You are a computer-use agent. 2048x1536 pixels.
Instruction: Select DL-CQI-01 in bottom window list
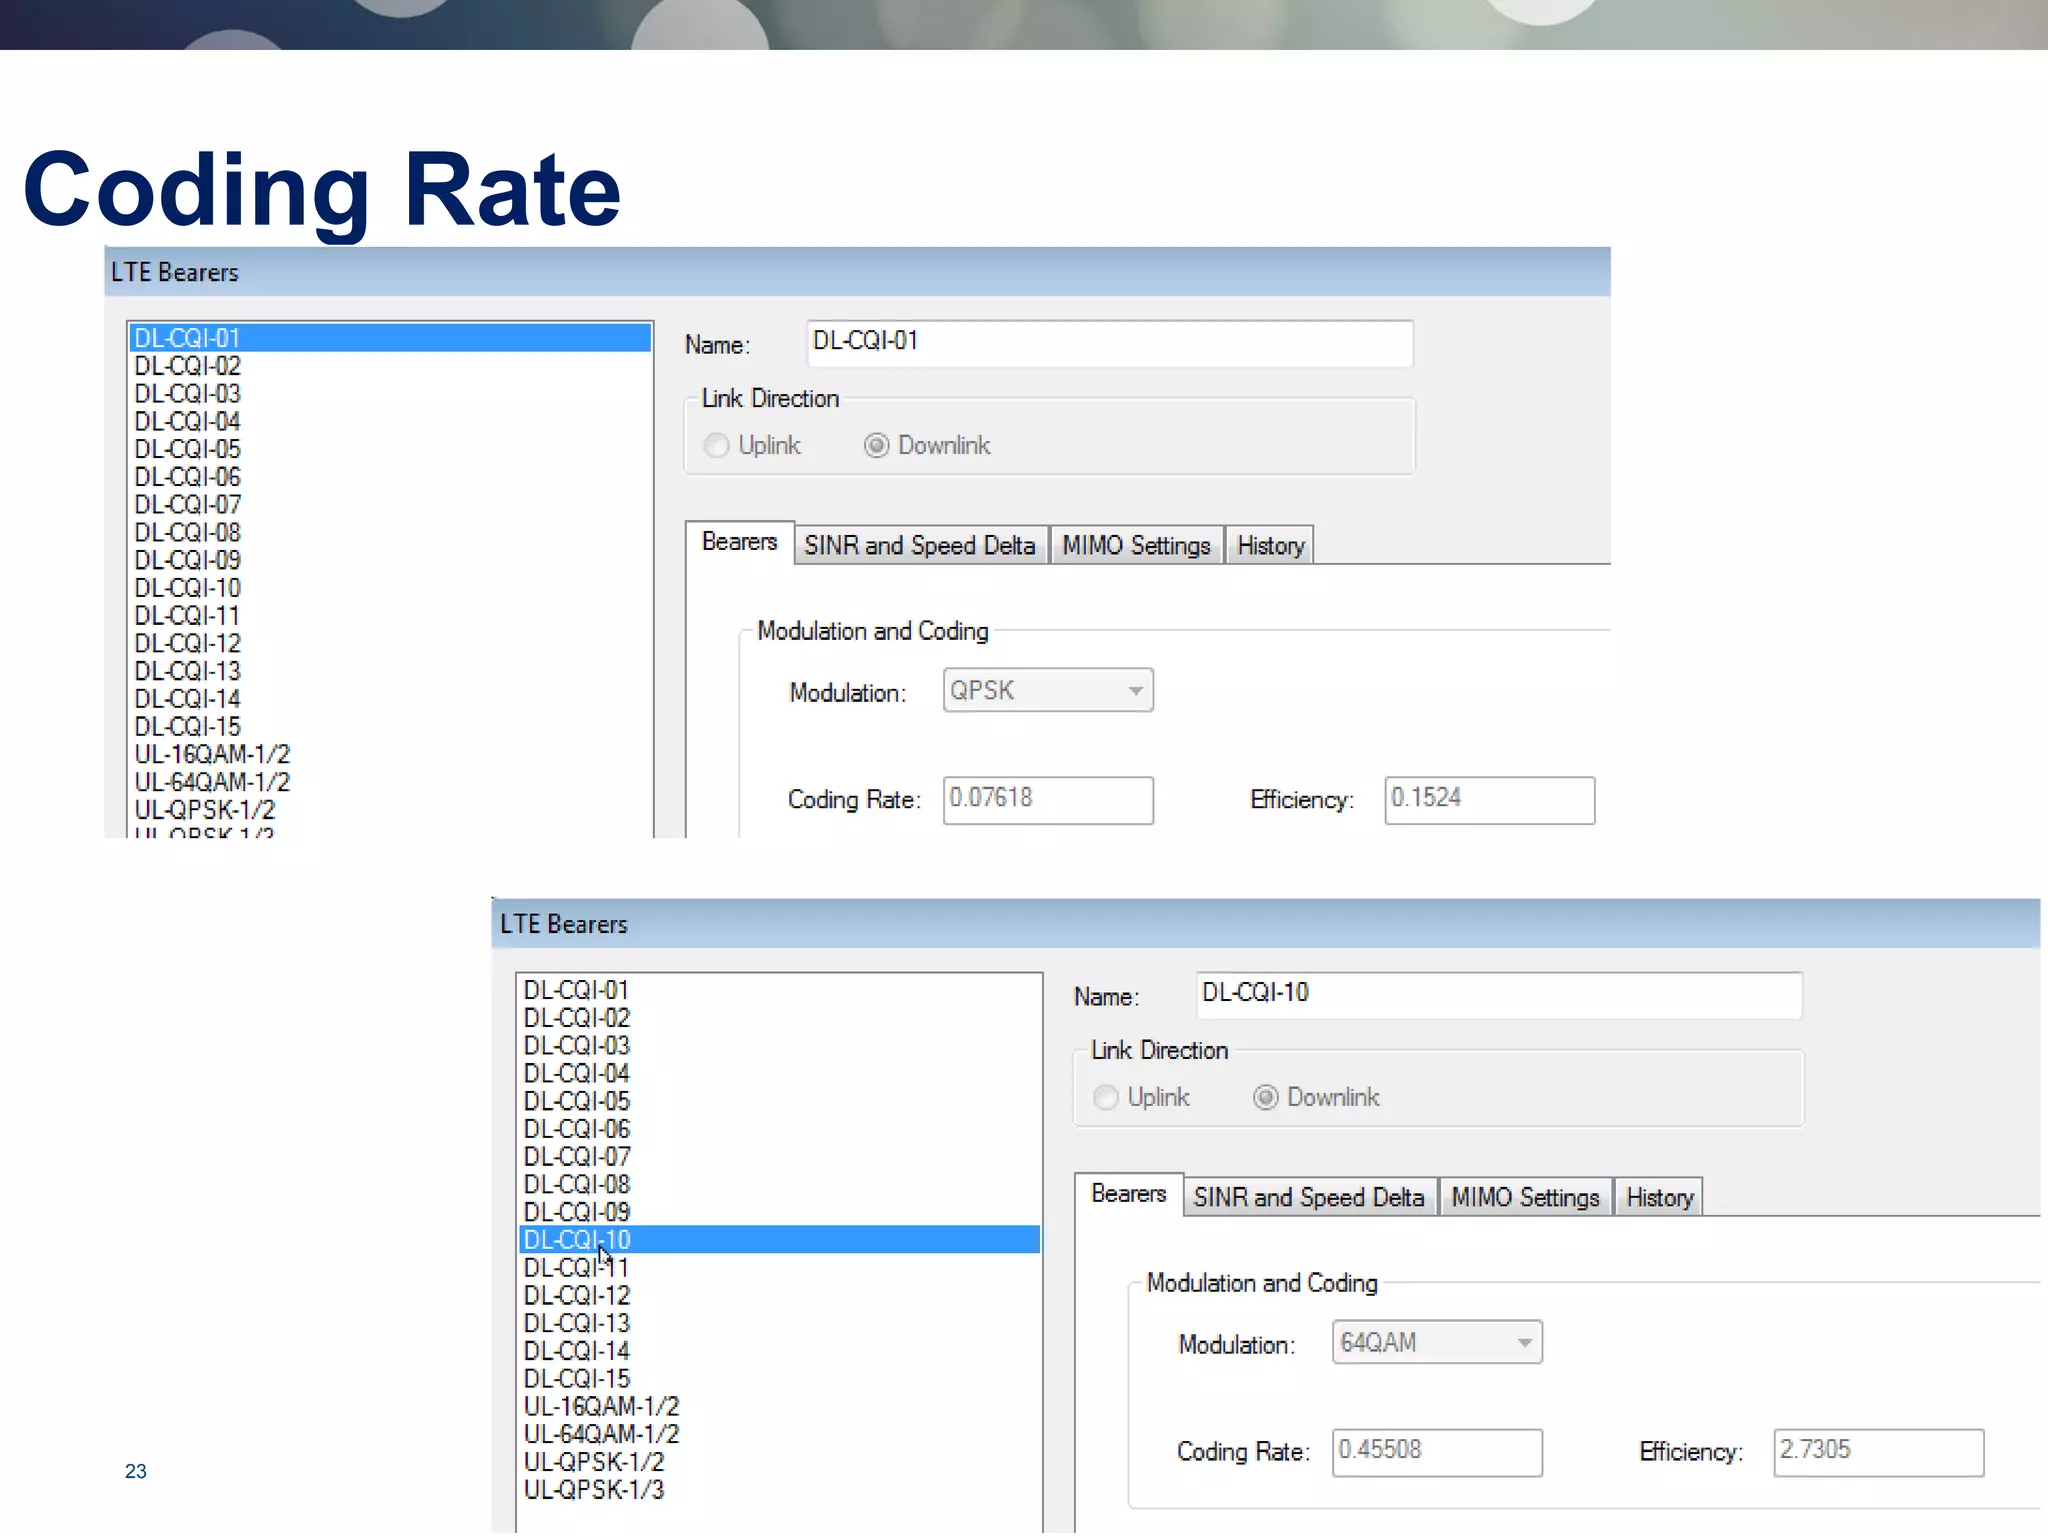coord(780,990)
